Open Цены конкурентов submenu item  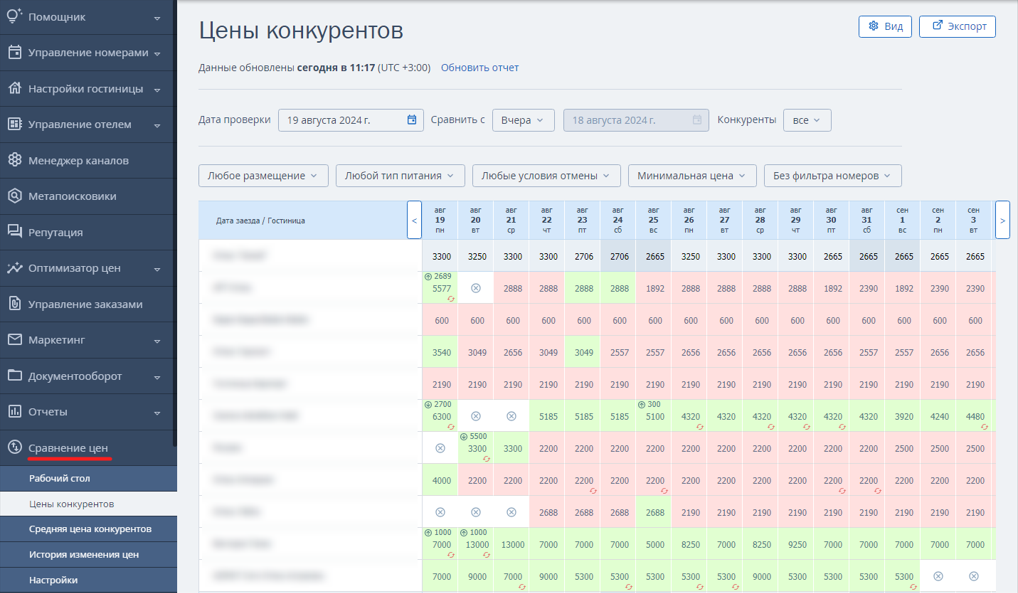click(x=88, y=503)
